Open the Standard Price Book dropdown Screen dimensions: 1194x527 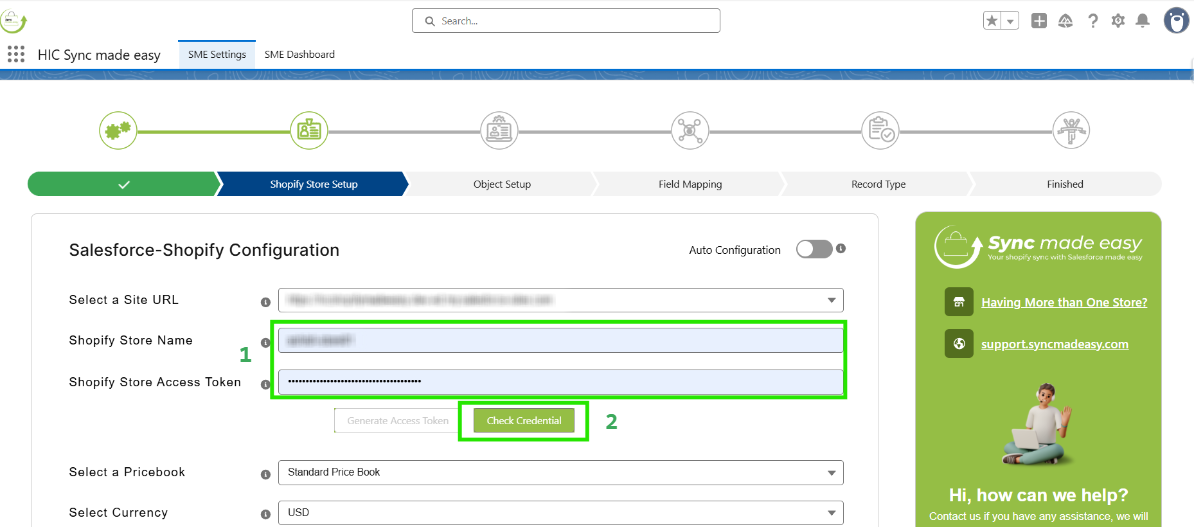560,472
